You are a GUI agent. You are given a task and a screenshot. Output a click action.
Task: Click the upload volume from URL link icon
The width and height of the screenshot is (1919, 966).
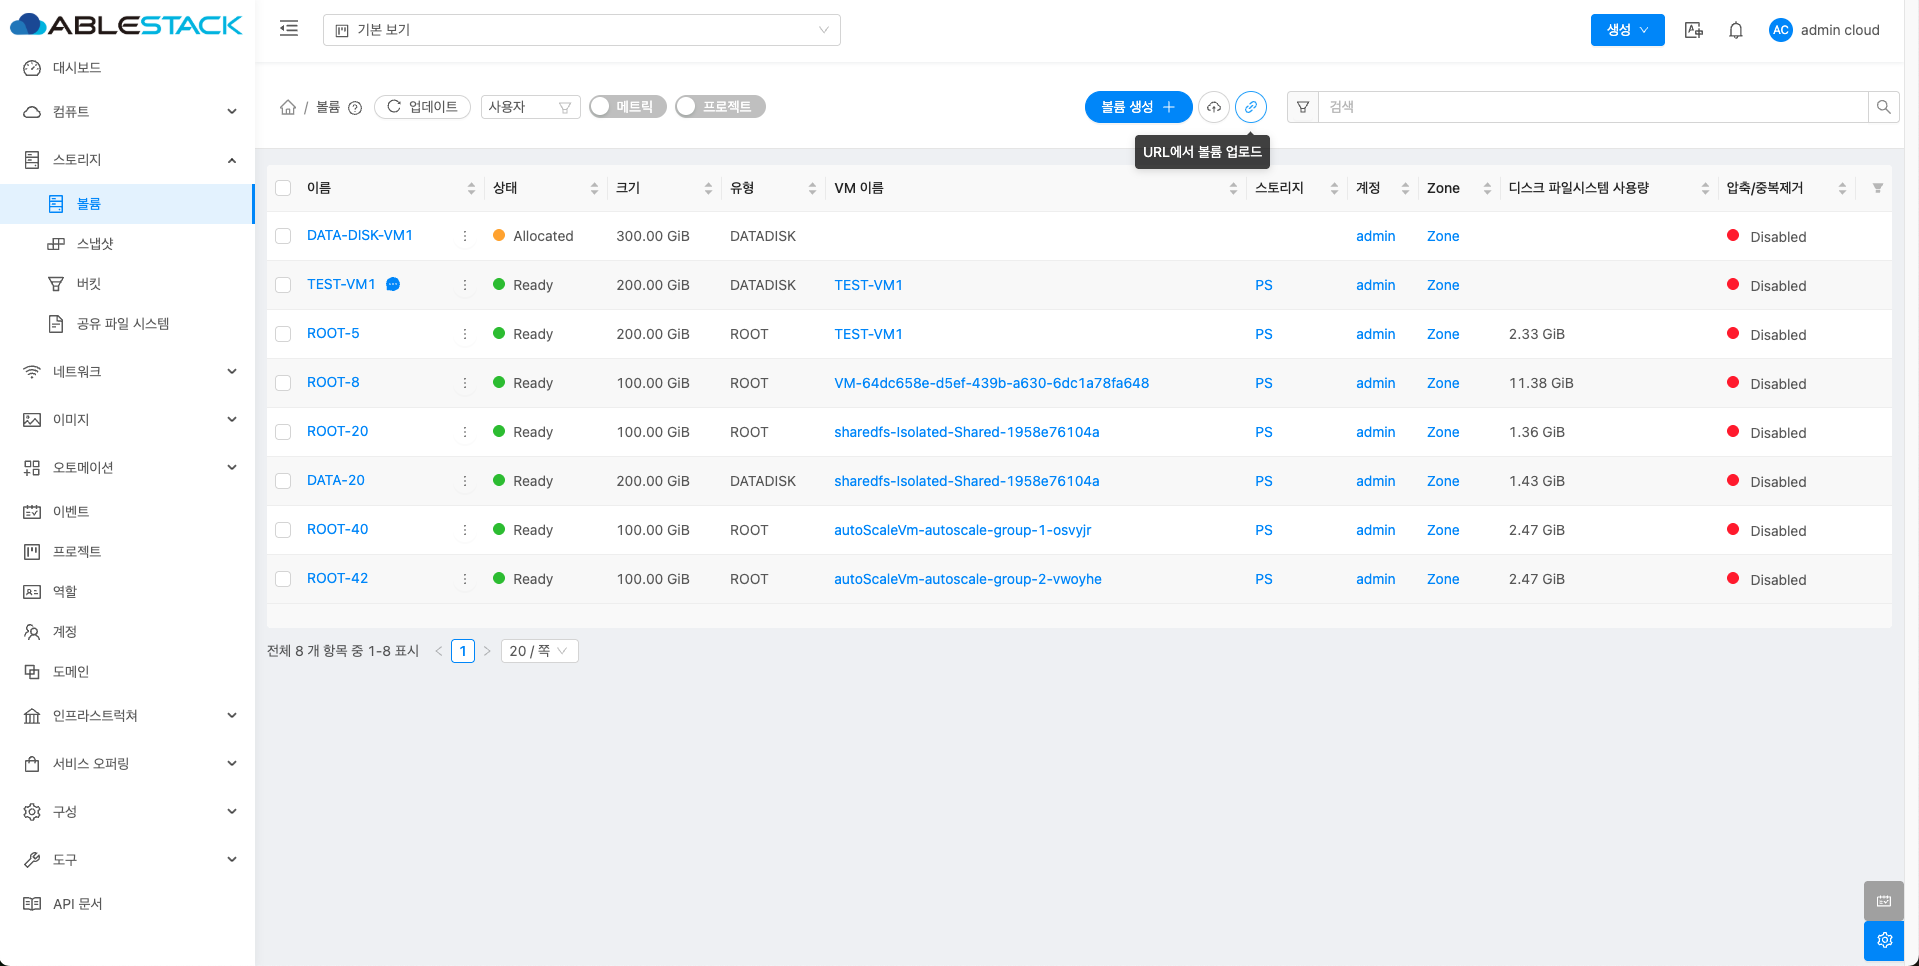click(1250, 107)
